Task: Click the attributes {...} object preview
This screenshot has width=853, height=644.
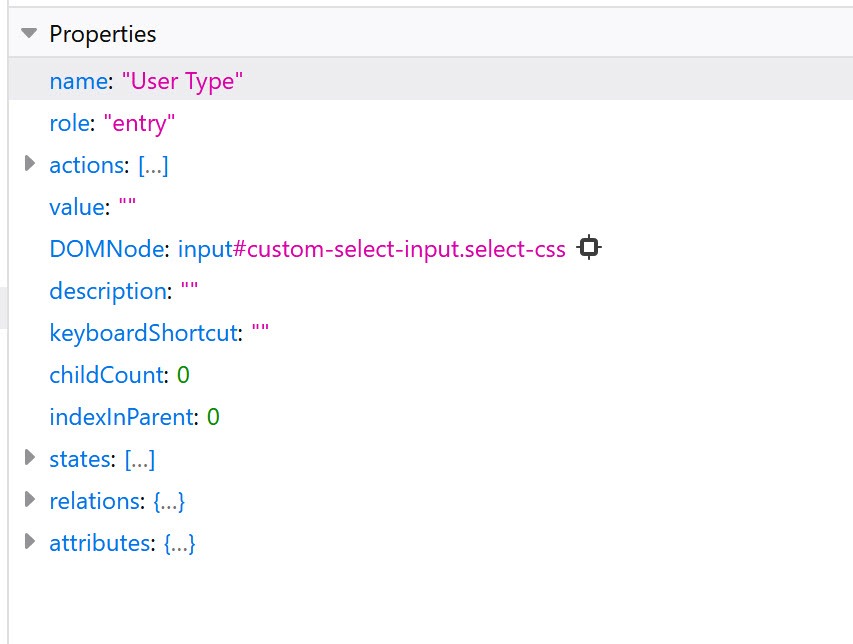Action: (x=179, y=543)
